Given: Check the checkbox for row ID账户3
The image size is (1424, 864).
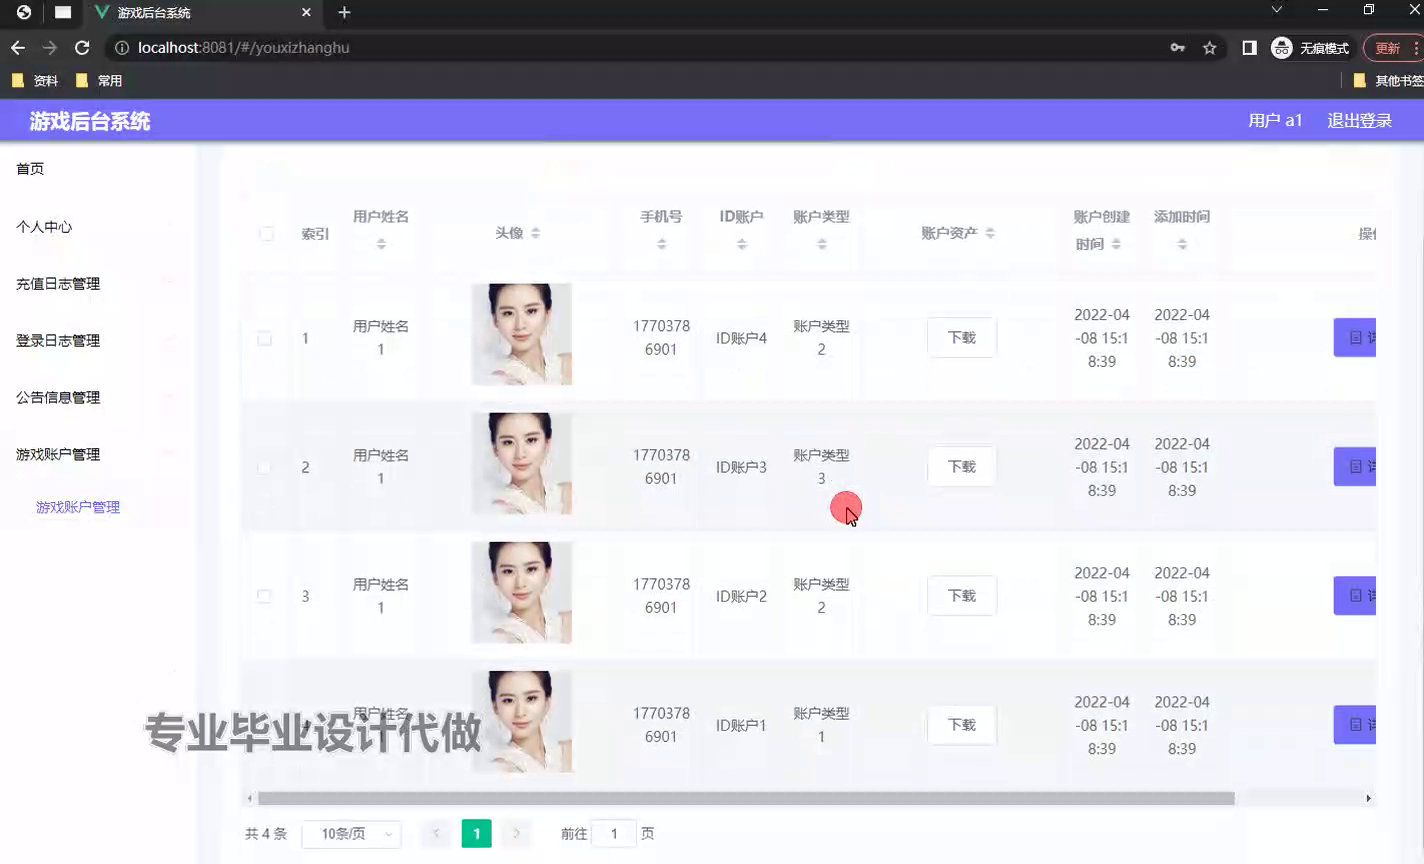Looking at the screenshot, I should pyautogui.click(x=264, y=467).
